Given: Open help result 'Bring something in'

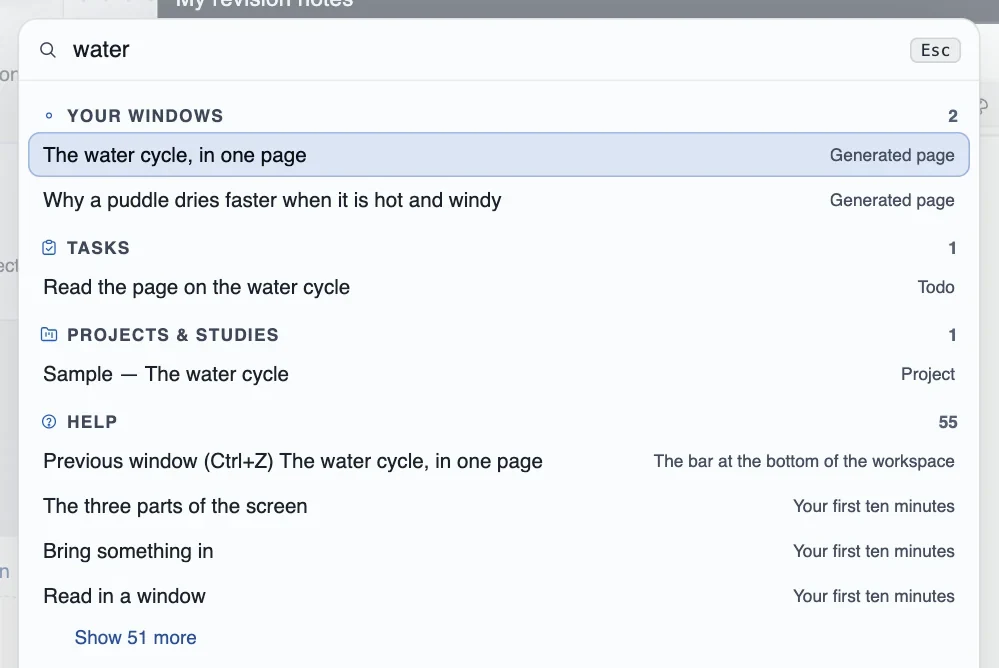Looking at the screenshot, I should point(499,551).
